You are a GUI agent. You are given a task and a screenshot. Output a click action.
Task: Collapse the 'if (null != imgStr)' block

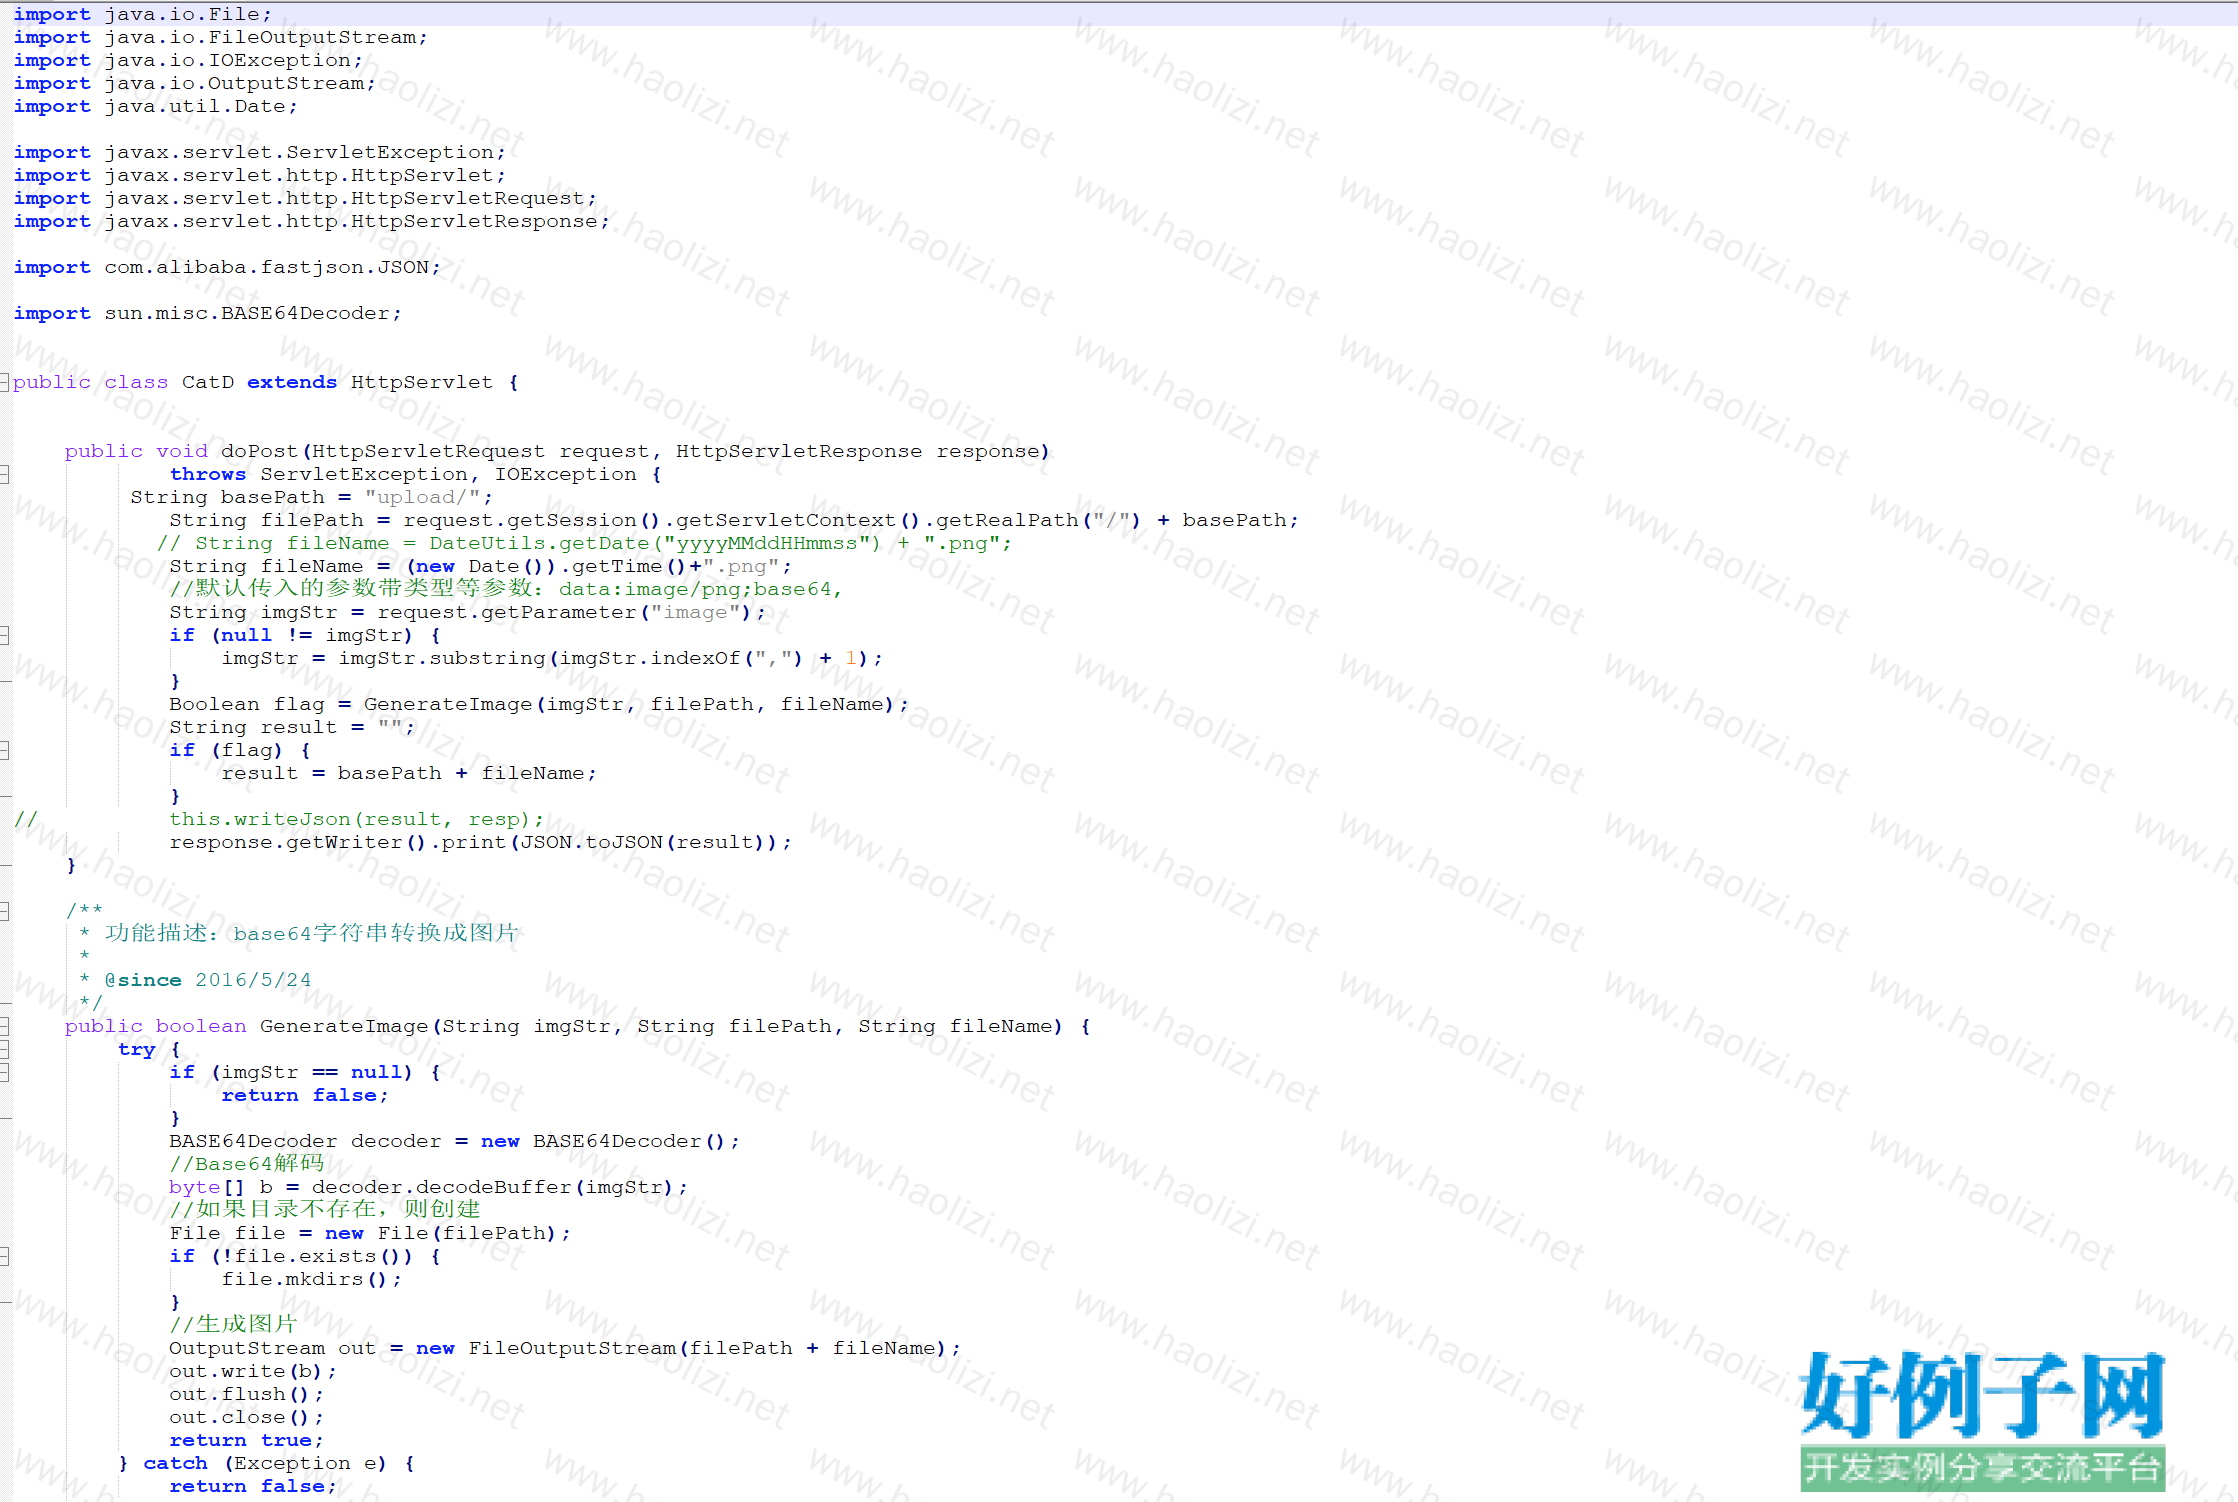point(4,635)
